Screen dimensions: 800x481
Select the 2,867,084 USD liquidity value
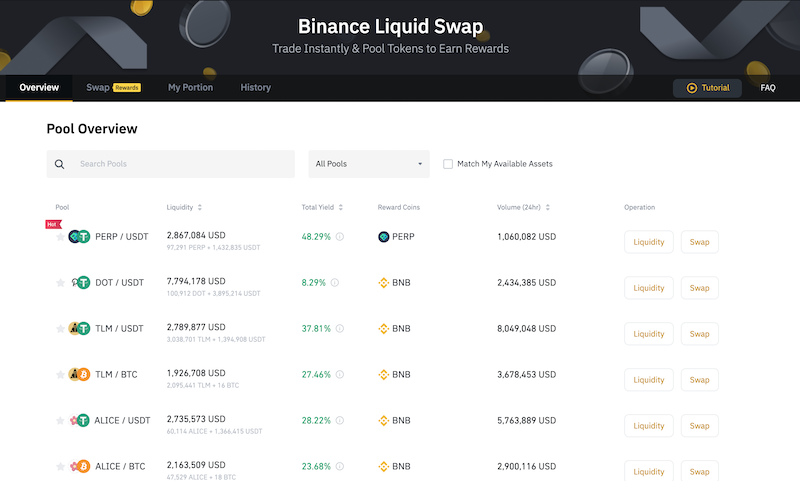196,235
